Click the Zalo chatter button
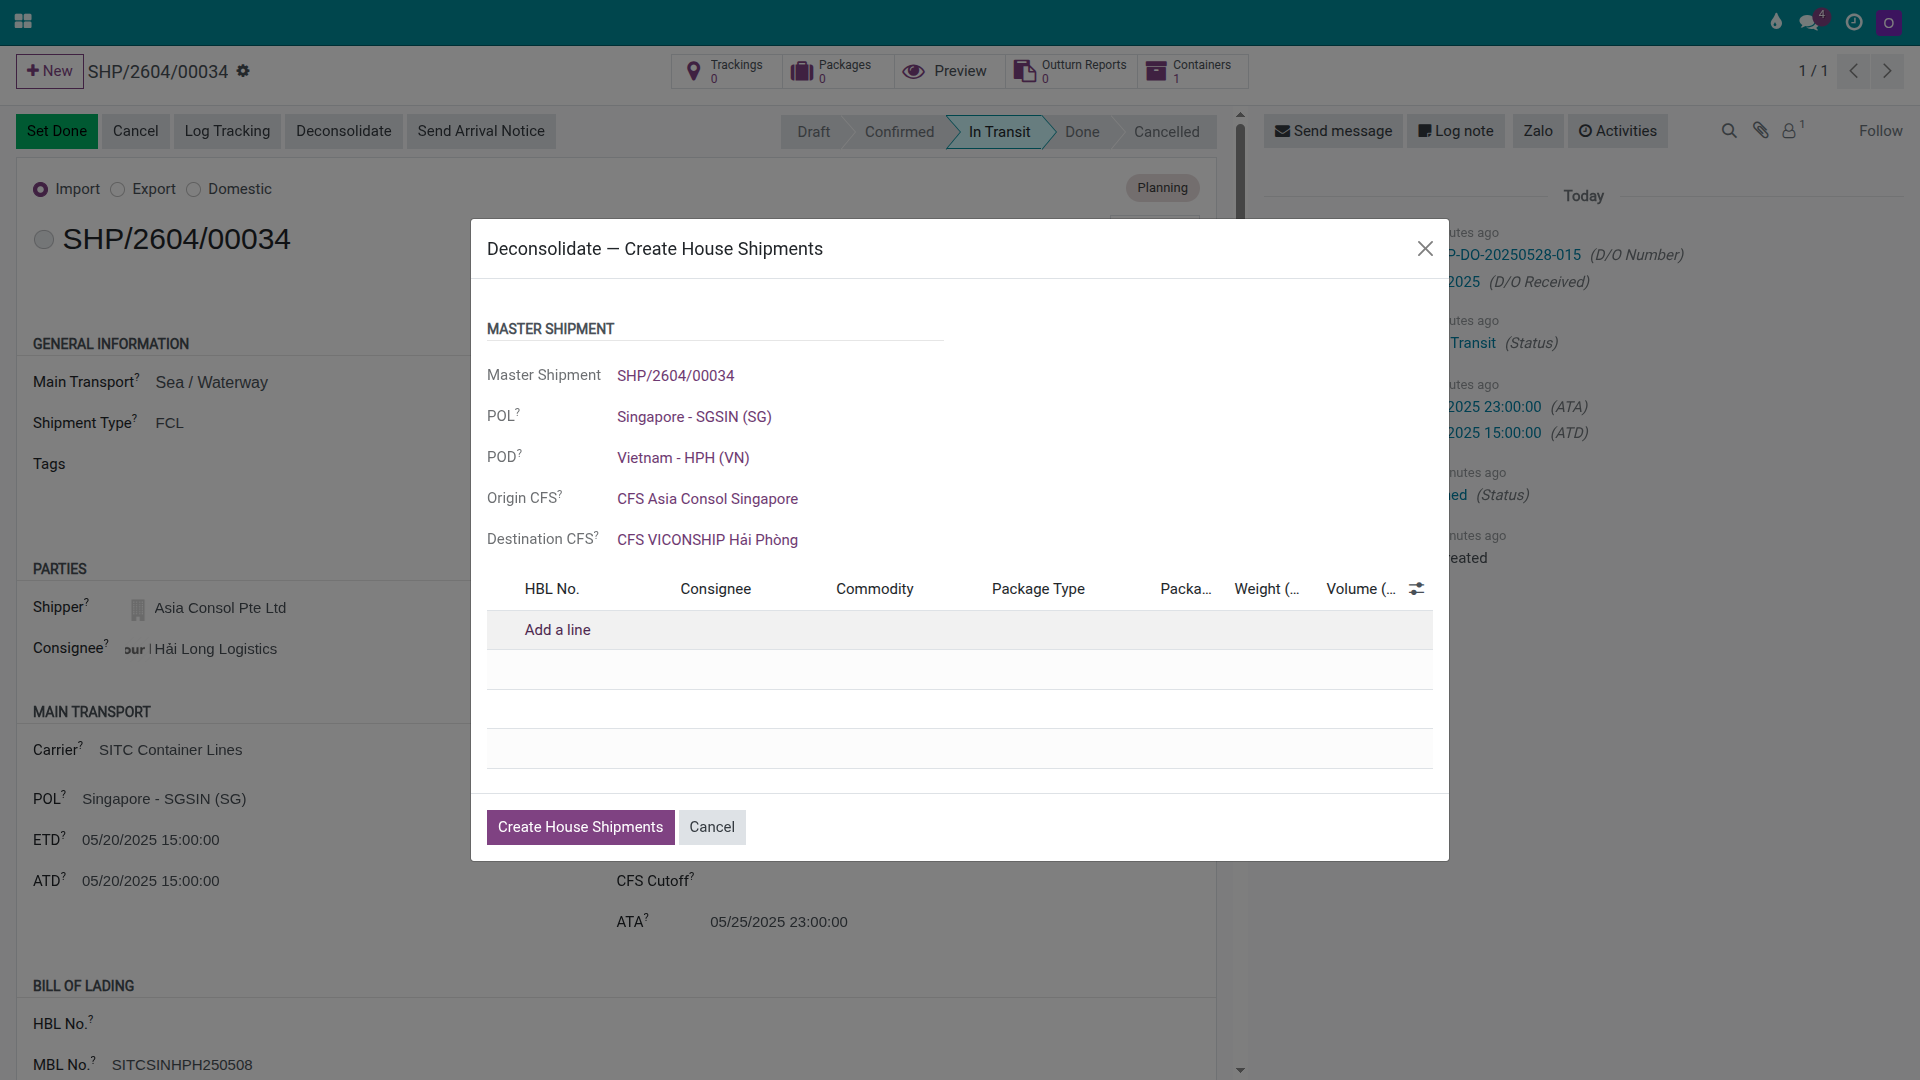Viewport: 1920px width, 1080px height. coord(1538,131)
